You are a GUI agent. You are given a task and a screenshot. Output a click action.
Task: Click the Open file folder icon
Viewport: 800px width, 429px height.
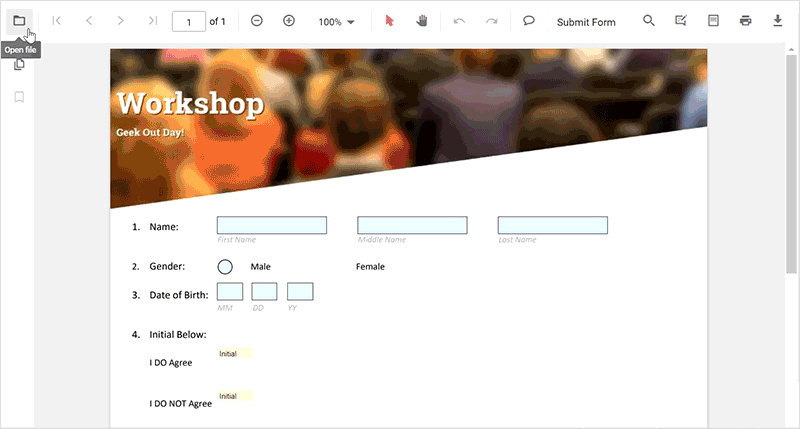coord(19,21)
